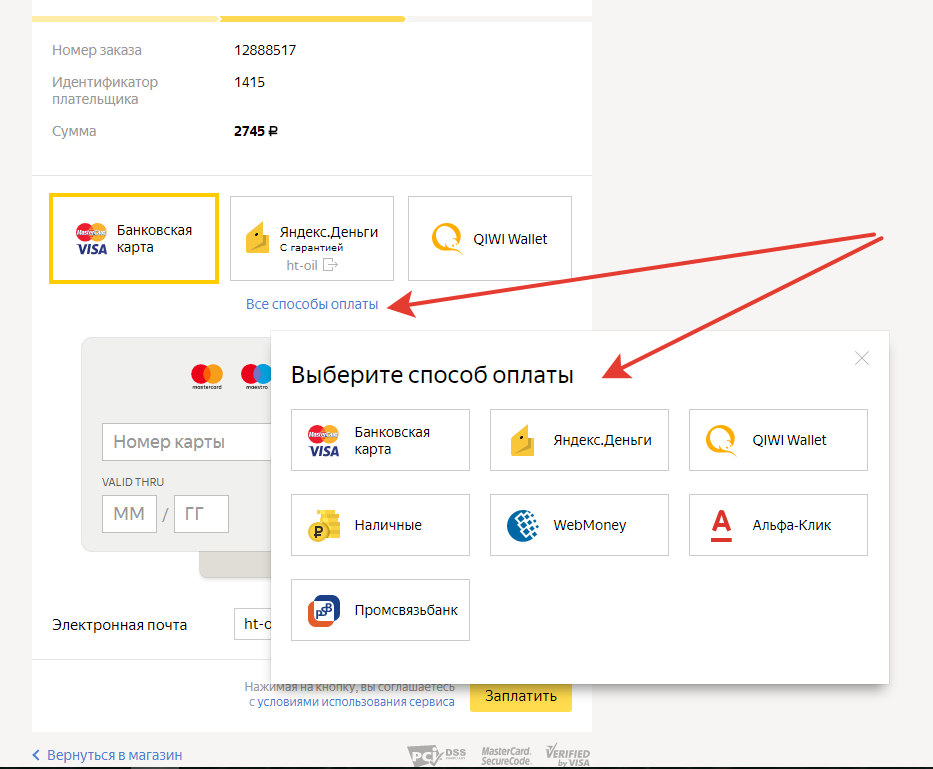
Task: Click the Сумма label
Action: click(x=74, y=131)
